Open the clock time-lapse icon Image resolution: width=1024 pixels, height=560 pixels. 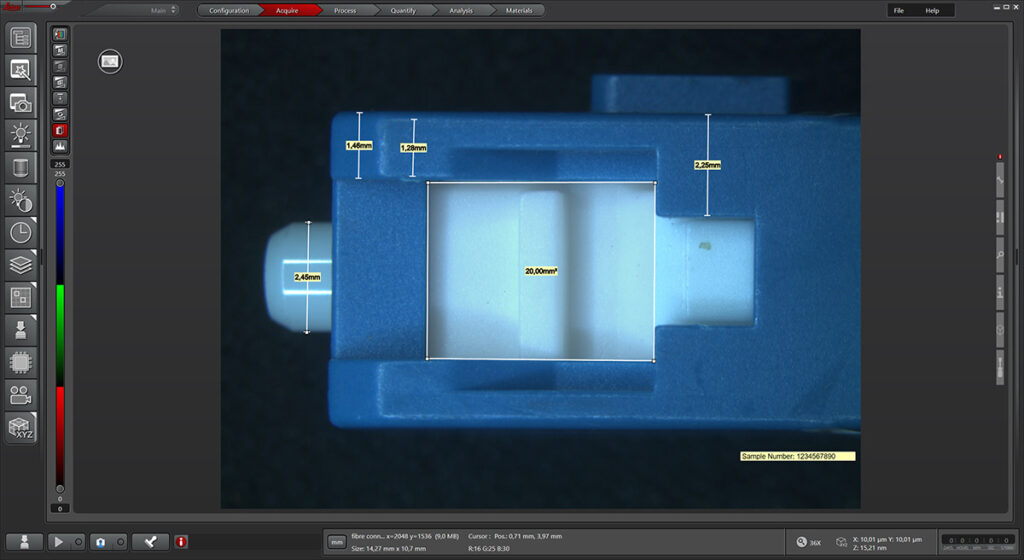pyautogui.click(x=21, y=232)
